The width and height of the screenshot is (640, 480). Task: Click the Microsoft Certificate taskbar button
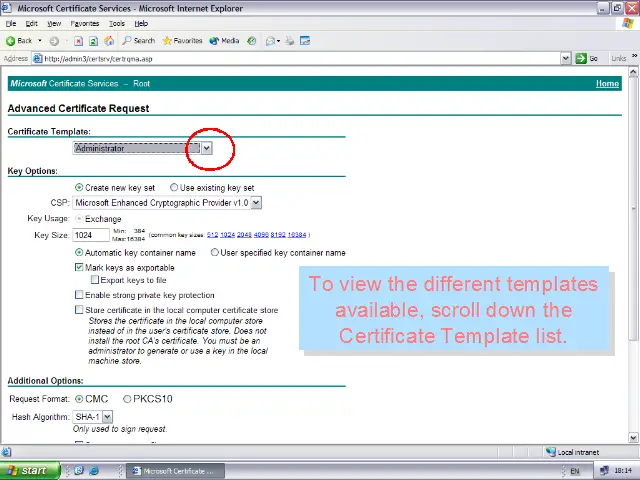pos(175,471)
